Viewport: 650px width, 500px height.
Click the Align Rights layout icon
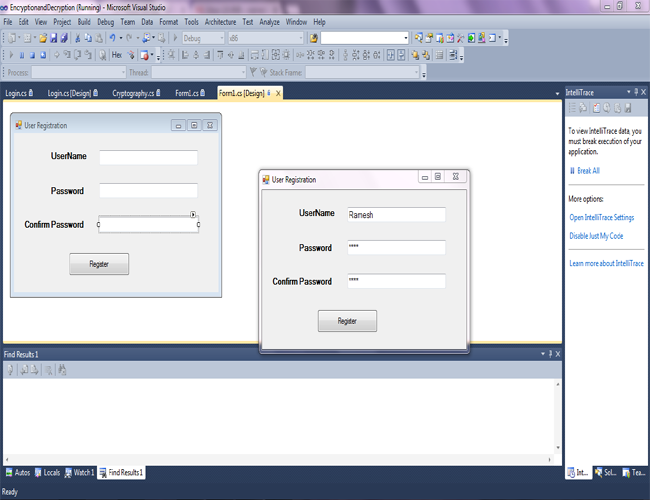point(207,55)
